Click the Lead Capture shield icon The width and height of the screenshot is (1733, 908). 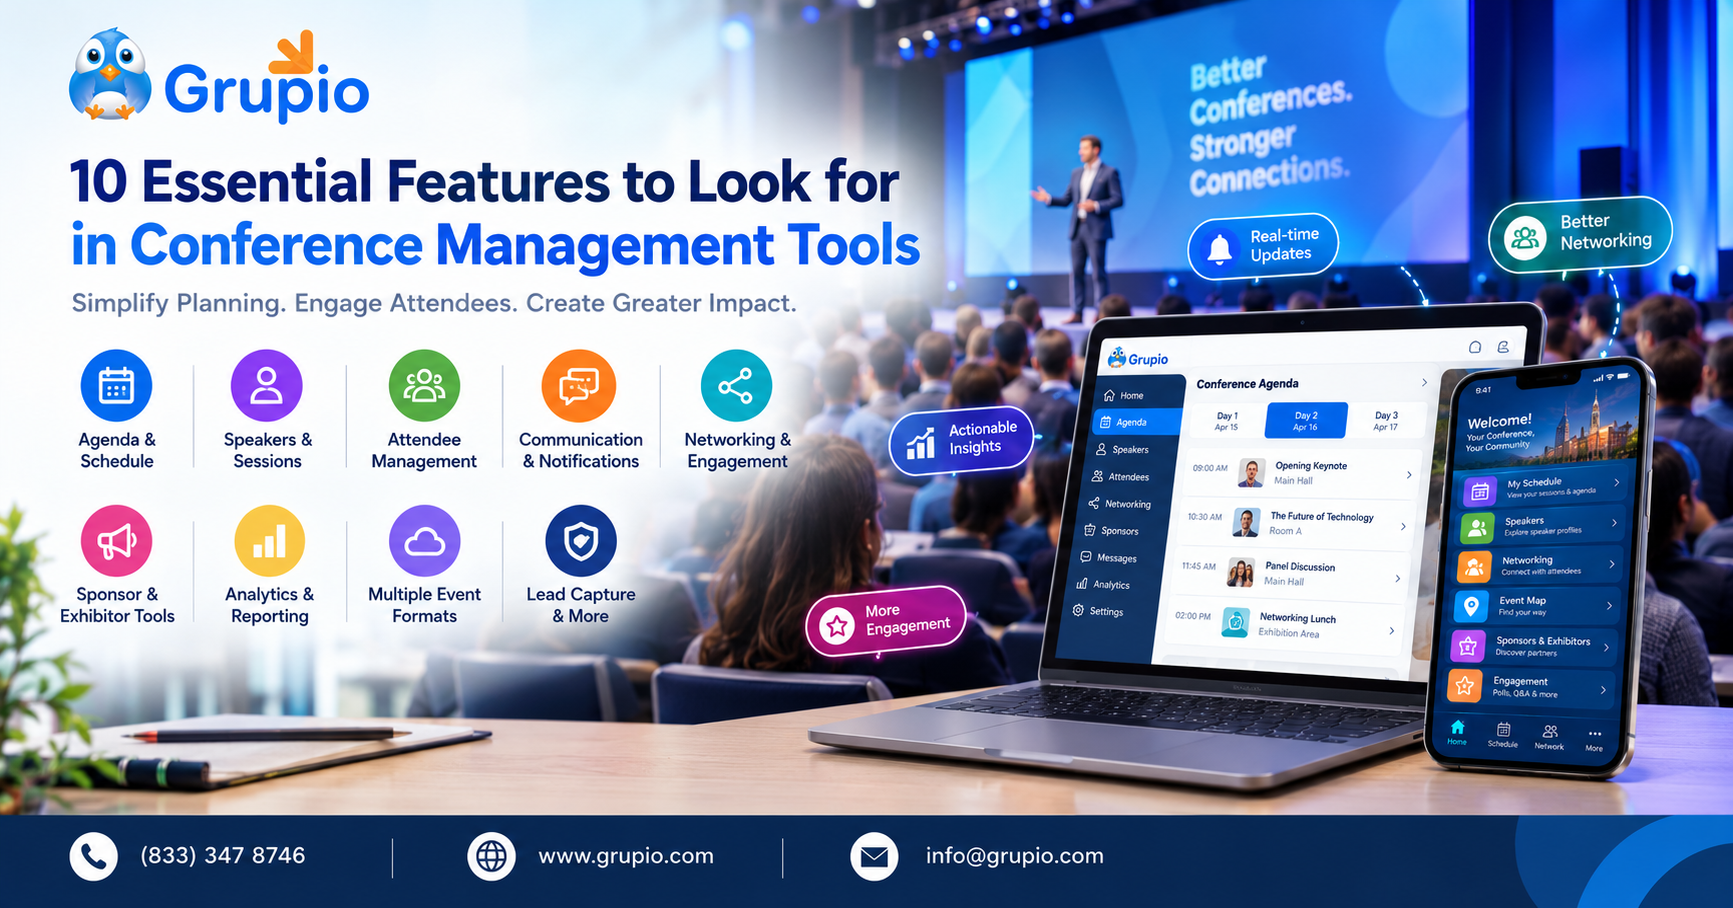(581, 541)
